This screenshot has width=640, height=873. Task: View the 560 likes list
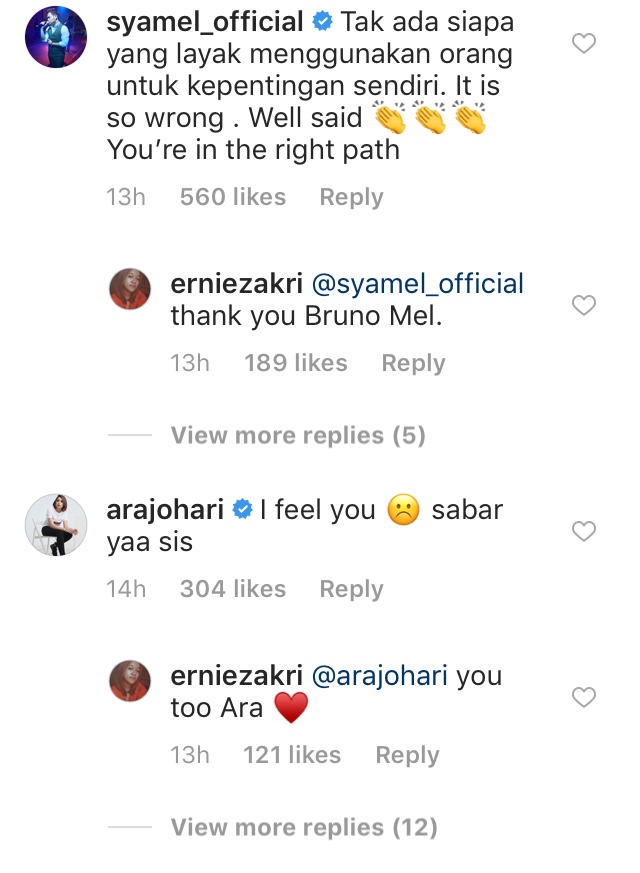[232, 198]
